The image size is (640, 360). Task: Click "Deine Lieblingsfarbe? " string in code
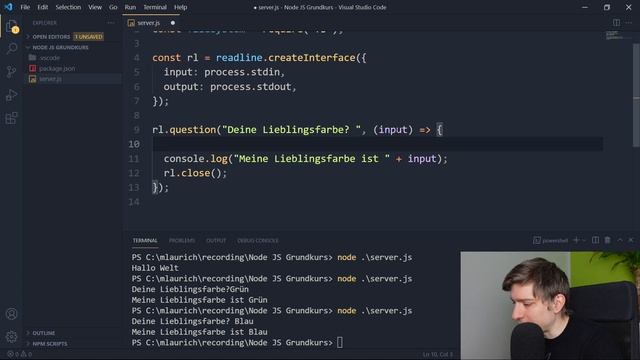291,130
